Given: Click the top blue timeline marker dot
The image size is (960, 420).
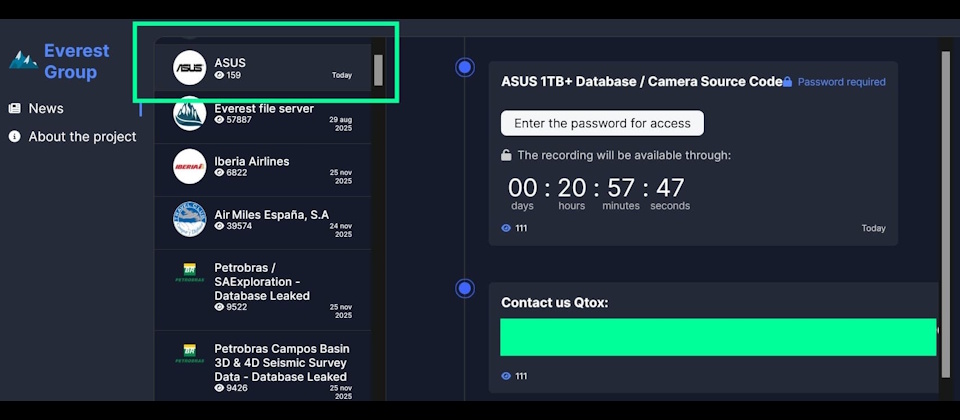Looking at the screenshot, I should [x=465, y=67].
